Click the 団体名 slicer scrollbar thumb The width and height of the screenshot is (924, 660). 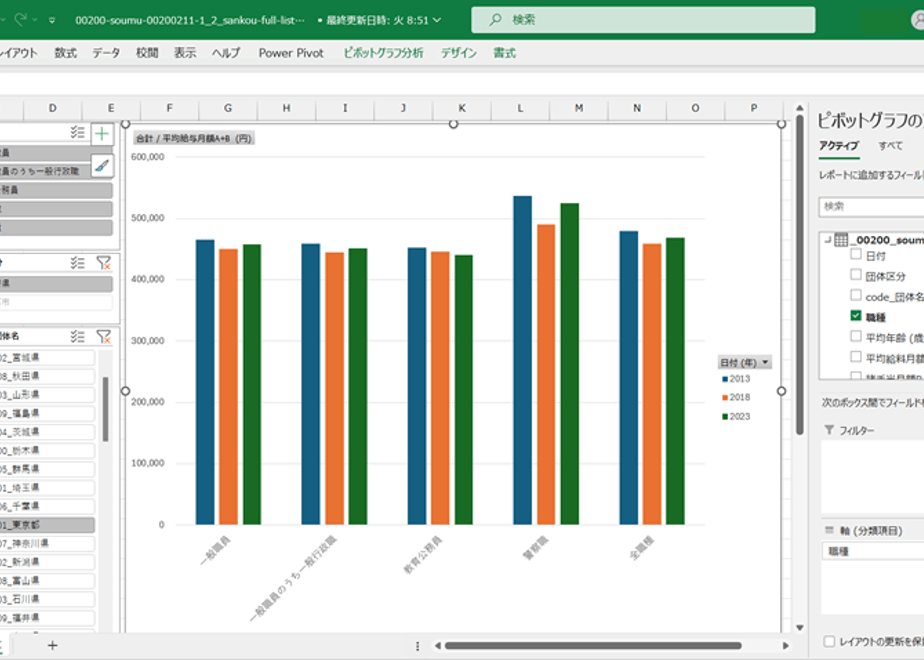pos(105,409)
